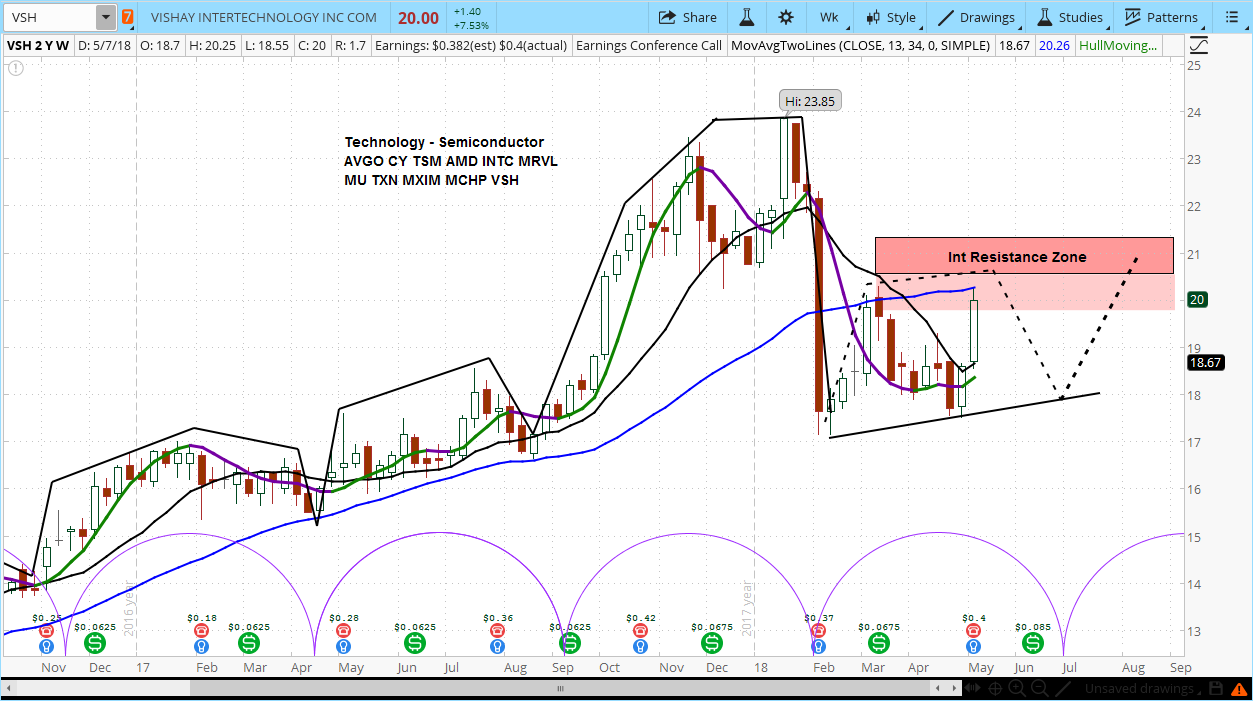This screenshot has width=1253, height=701.
Task: Click the Share button
Action: (687, 17)
